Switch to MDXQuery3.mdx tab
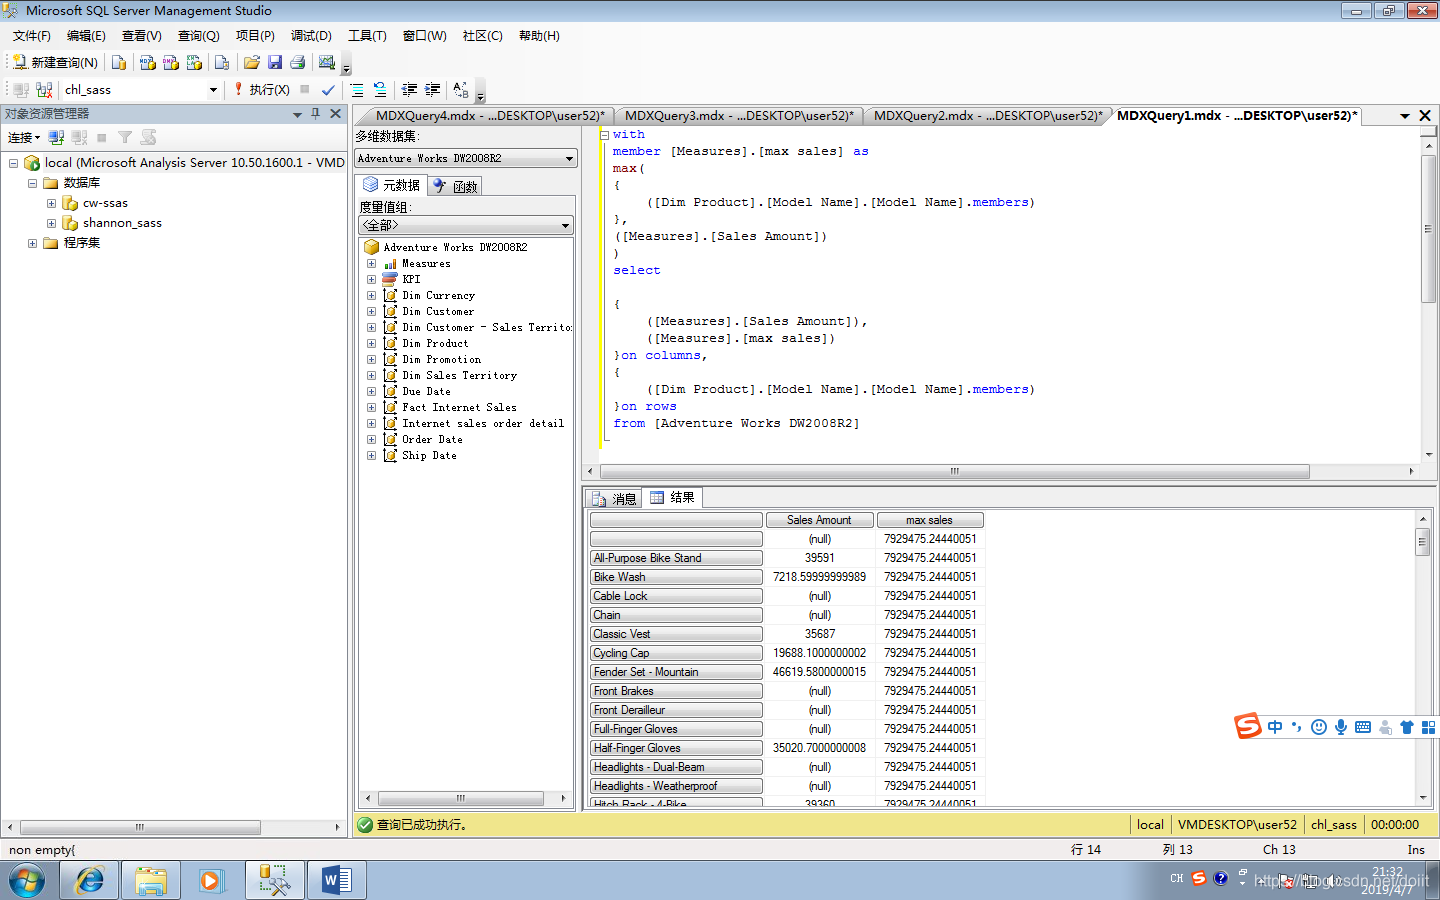Viewport: 1440px width, 900px height. coord(739,116)
